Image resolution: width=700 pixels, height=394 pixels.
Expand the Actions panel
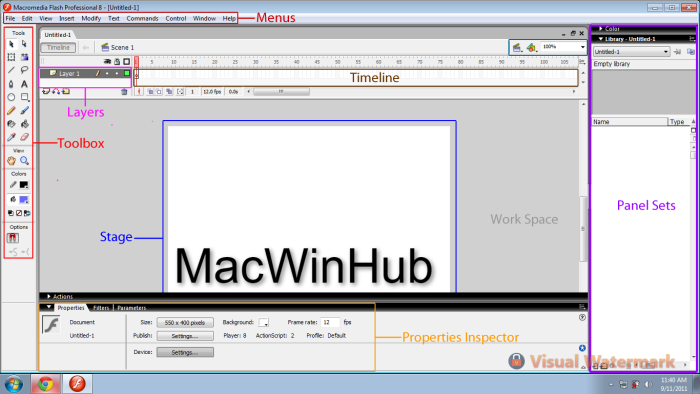pos(49,296)
